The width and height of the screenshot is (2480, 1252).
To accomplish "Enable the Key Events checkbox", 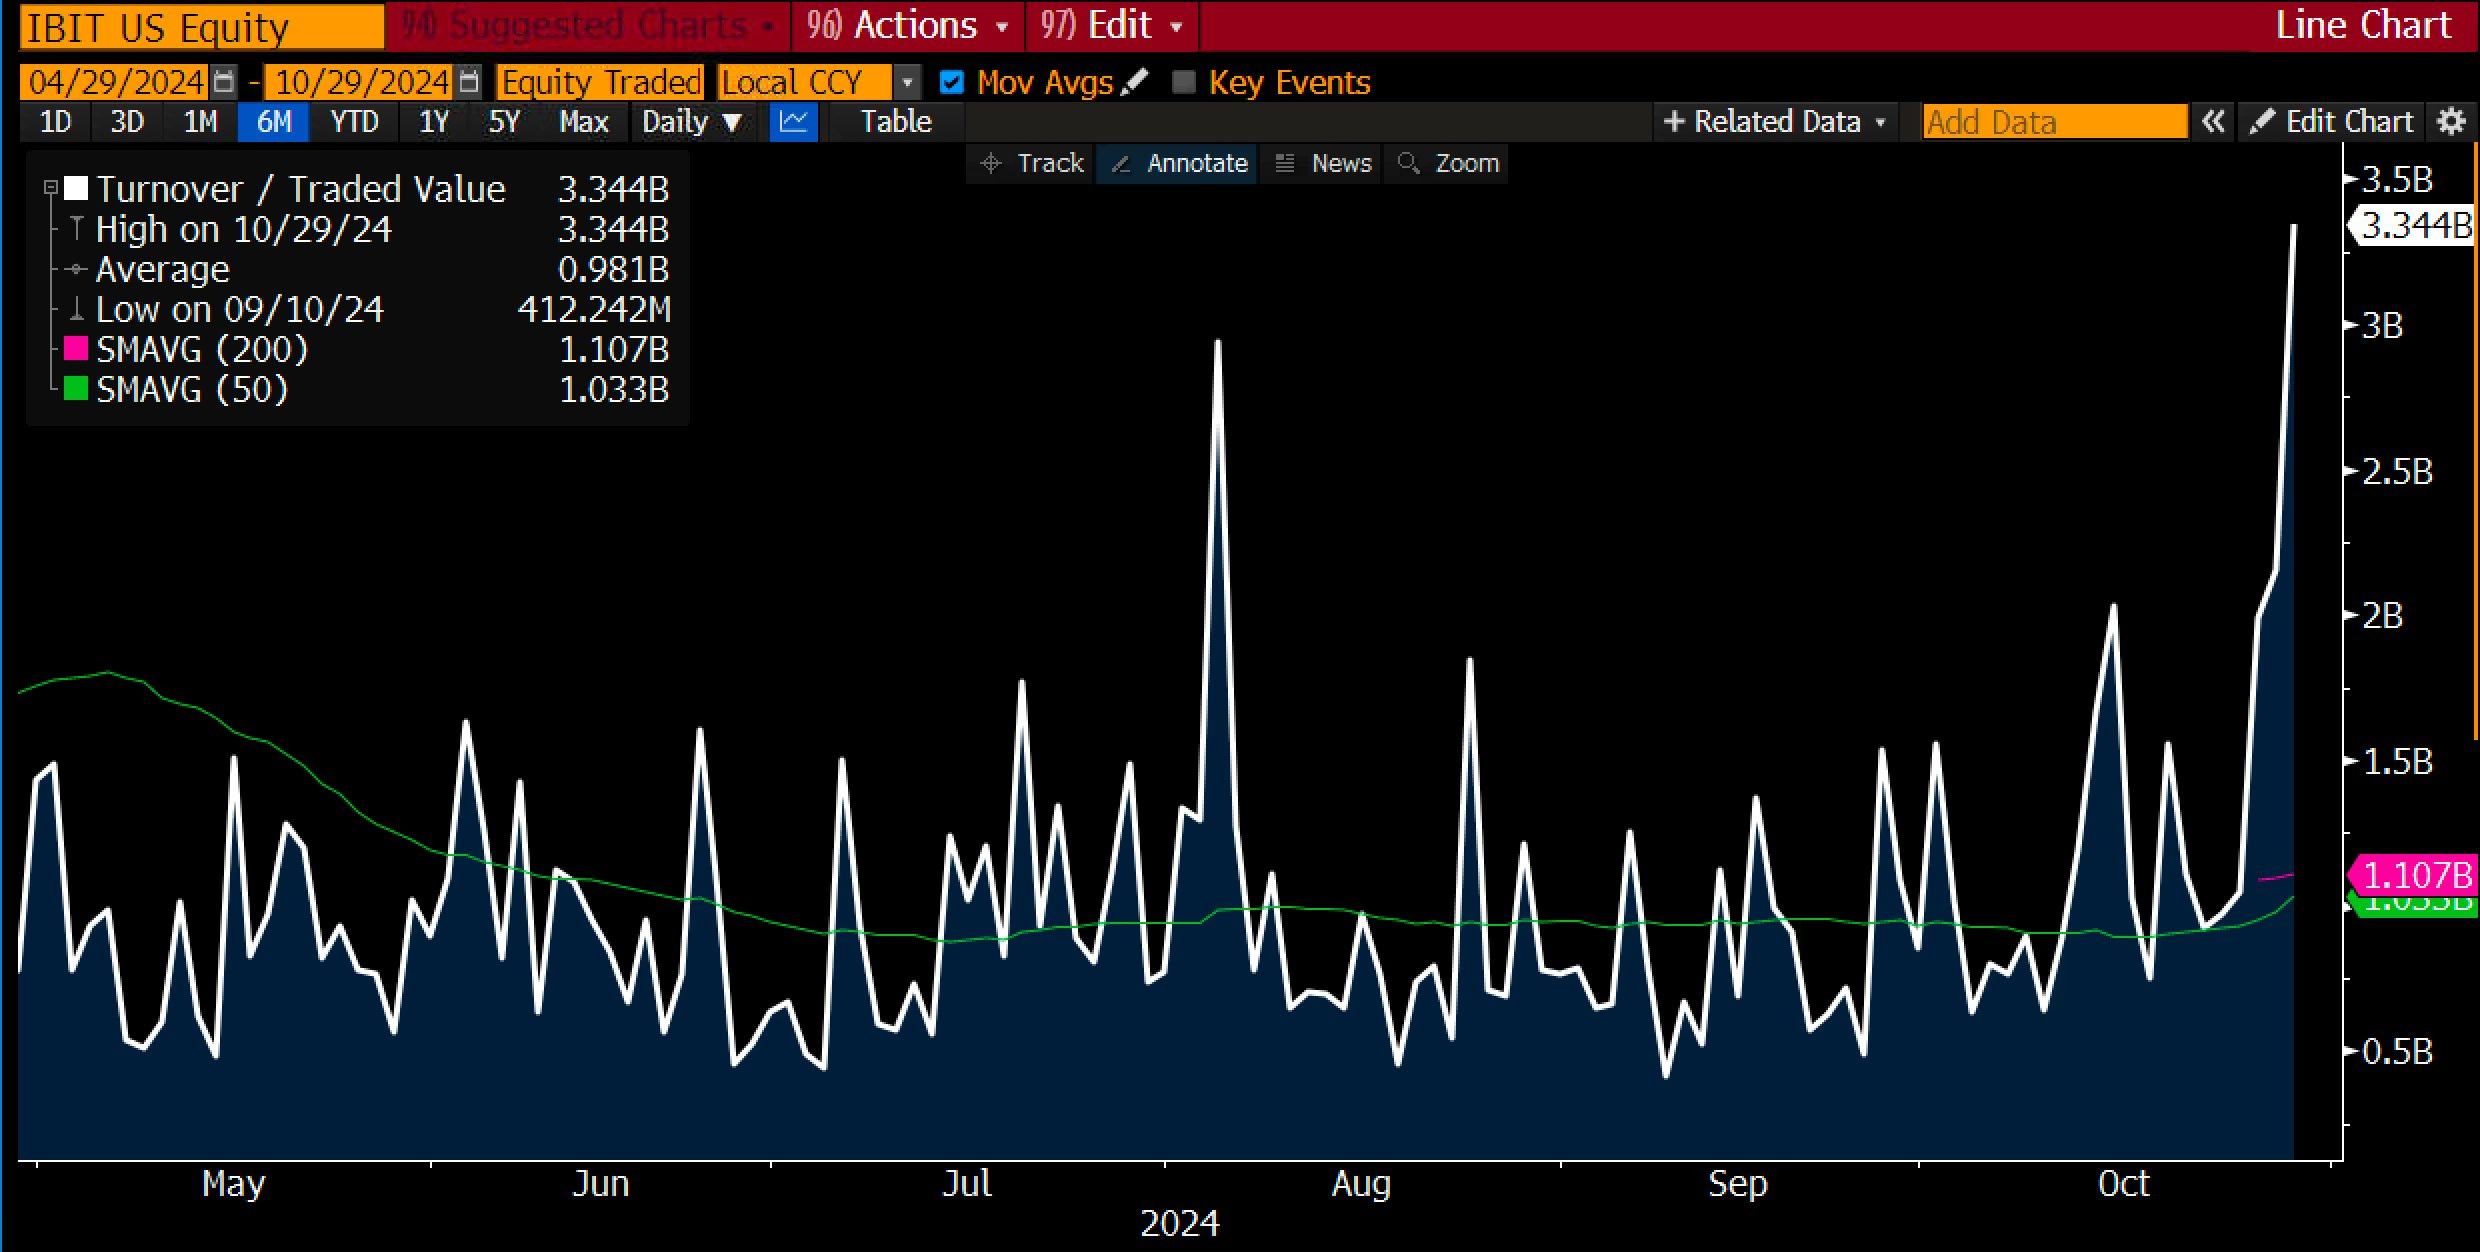I will click(x=1184, y=82).
